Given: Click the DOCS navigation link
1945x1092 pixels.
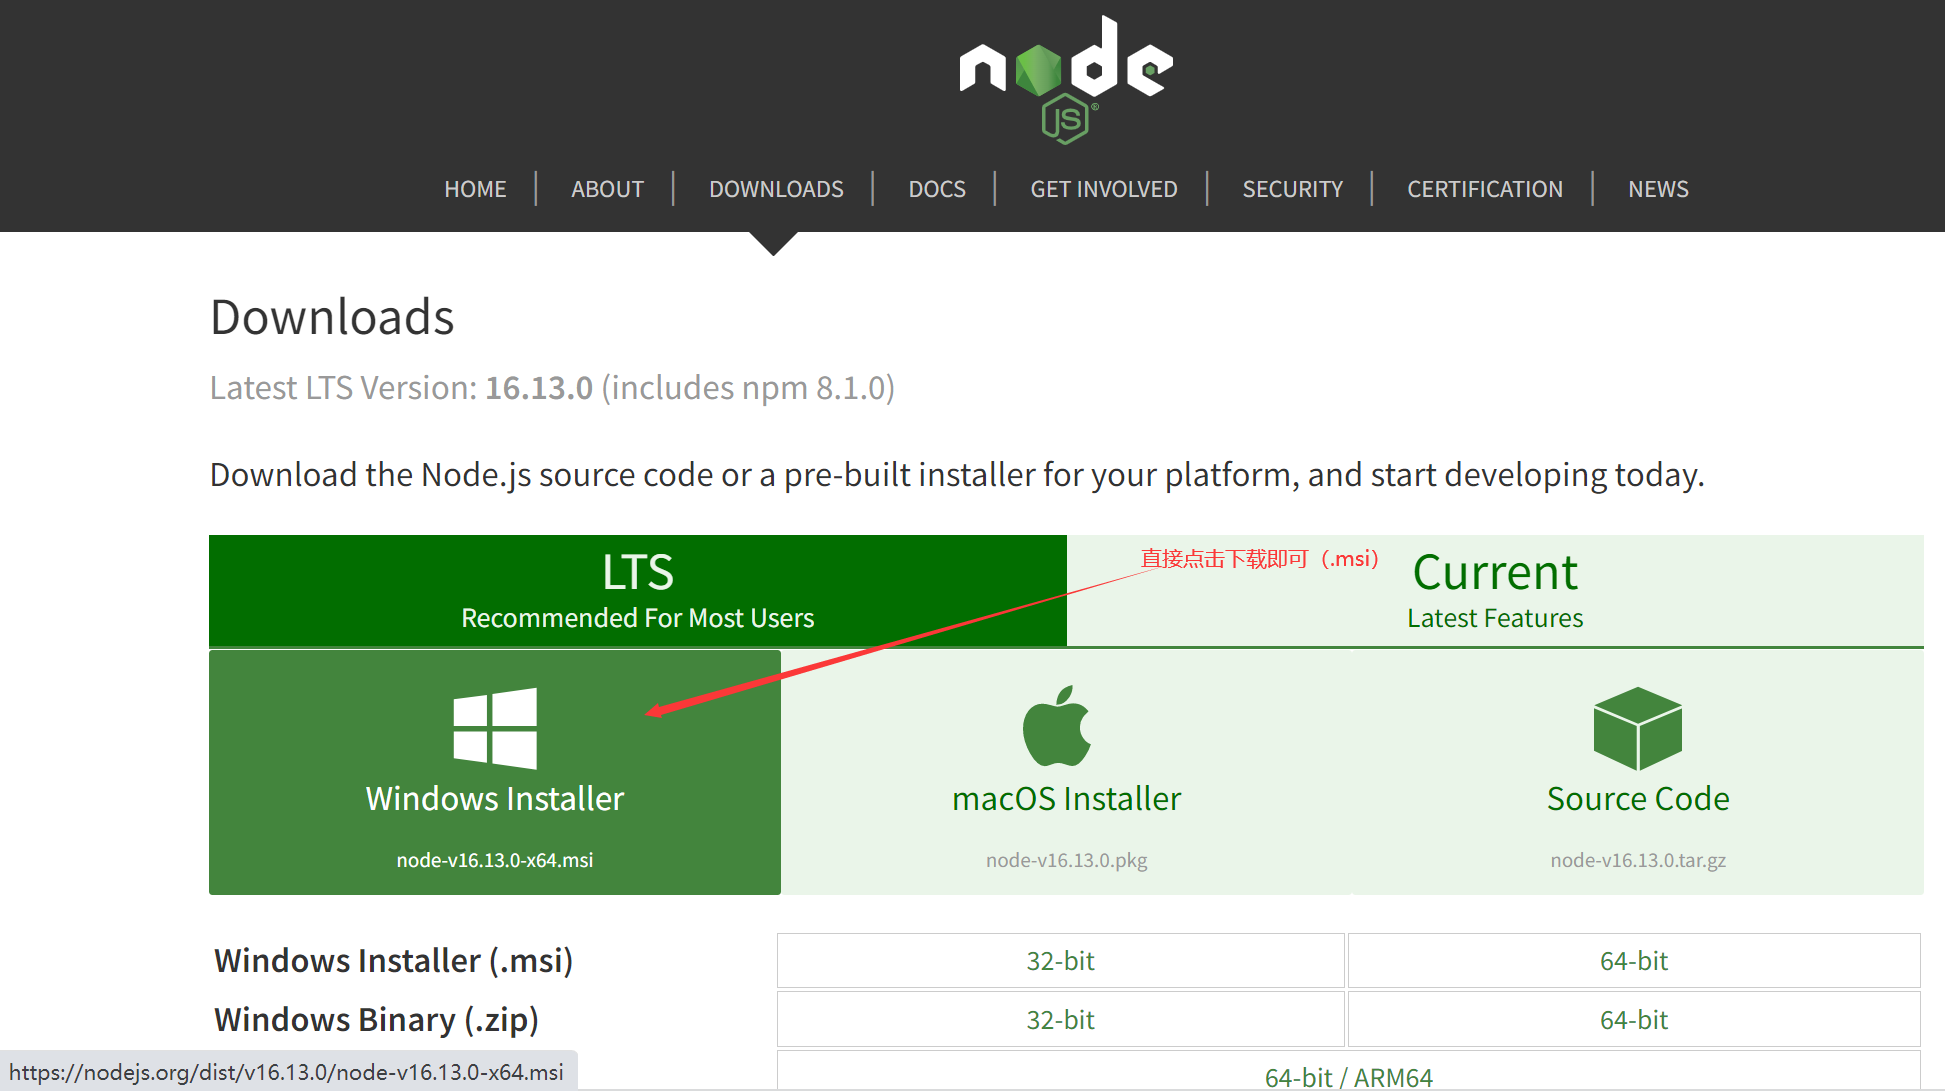Looking at the screenshot, I should 935,187.
